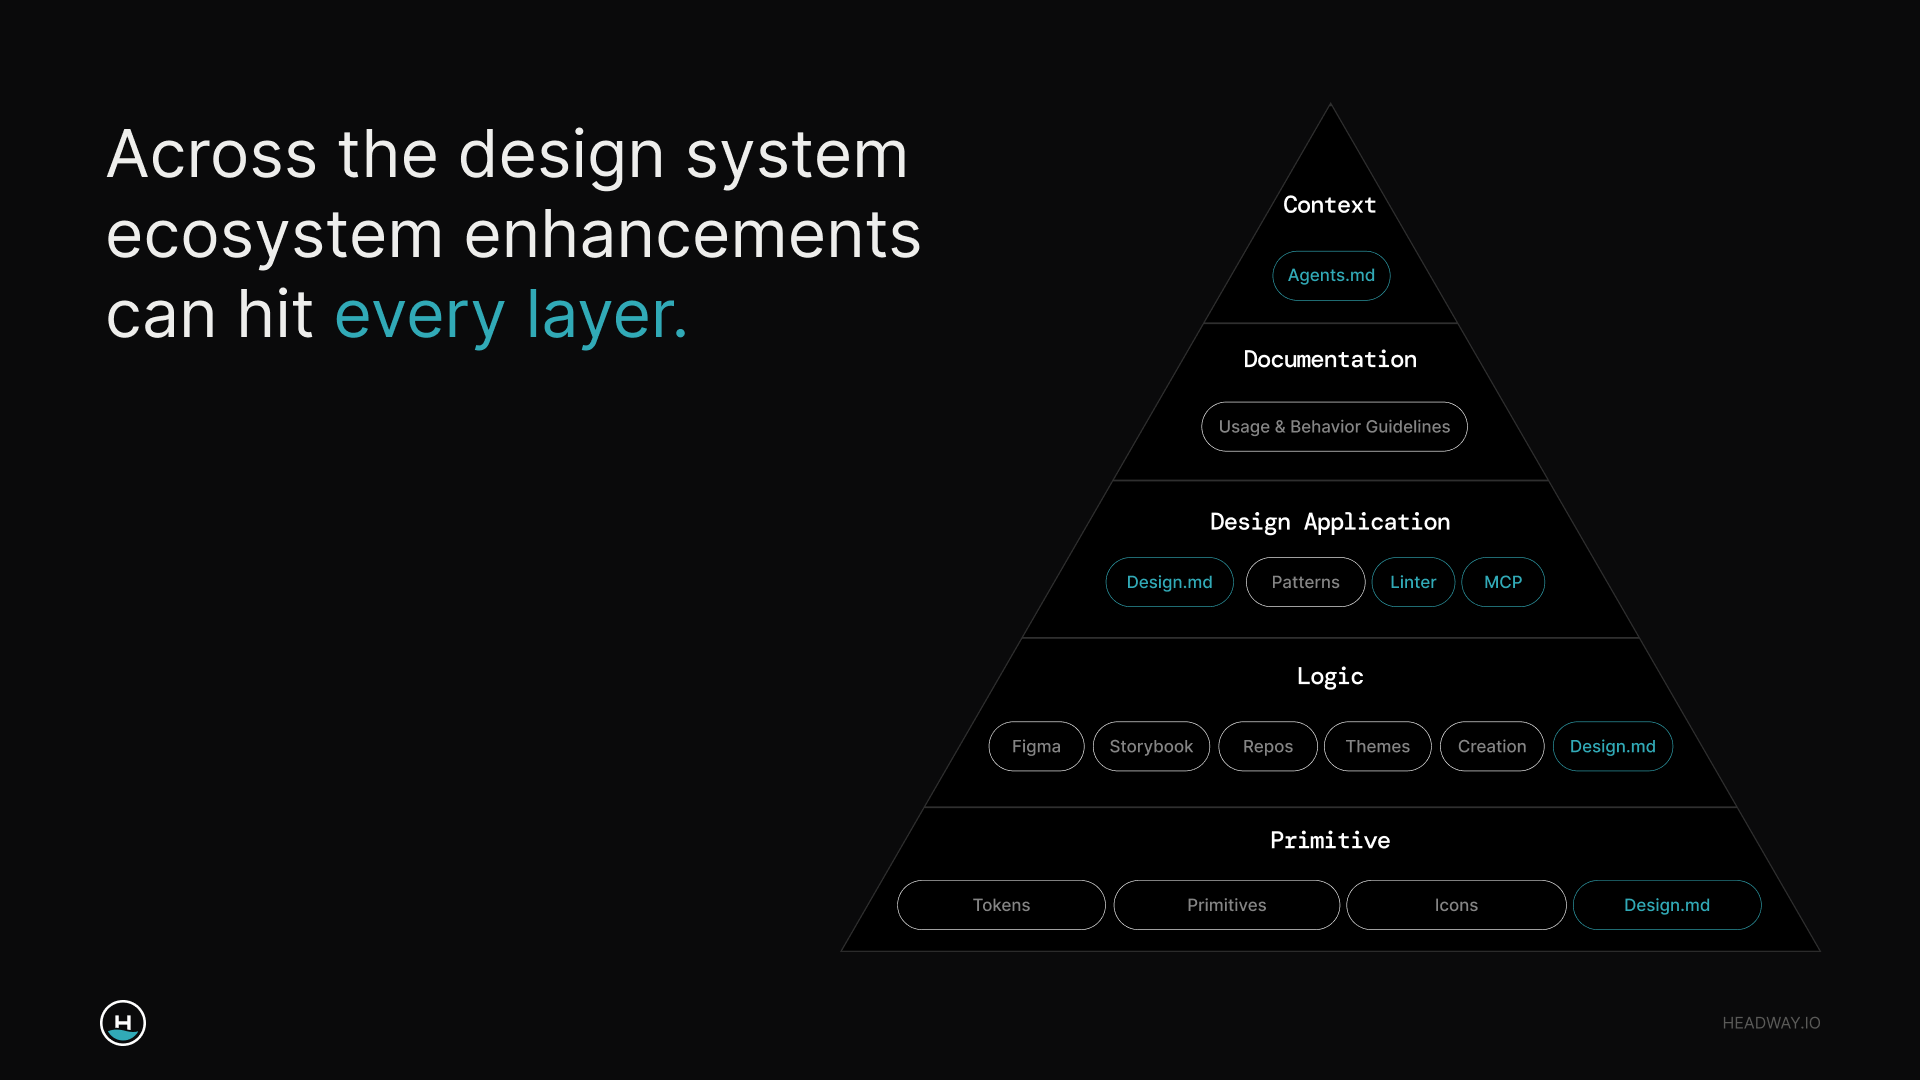Select the Linter pill
1920x1080 pixels.
[1413, 582]
